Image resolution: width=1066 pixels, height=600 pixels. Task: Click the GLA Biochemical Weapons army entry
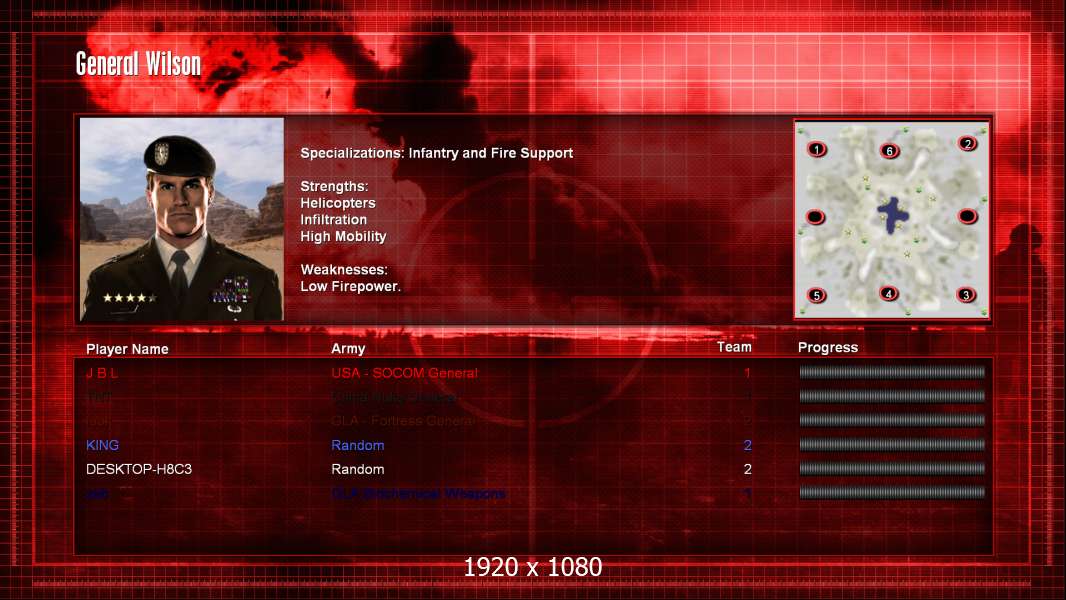[418, 493]
